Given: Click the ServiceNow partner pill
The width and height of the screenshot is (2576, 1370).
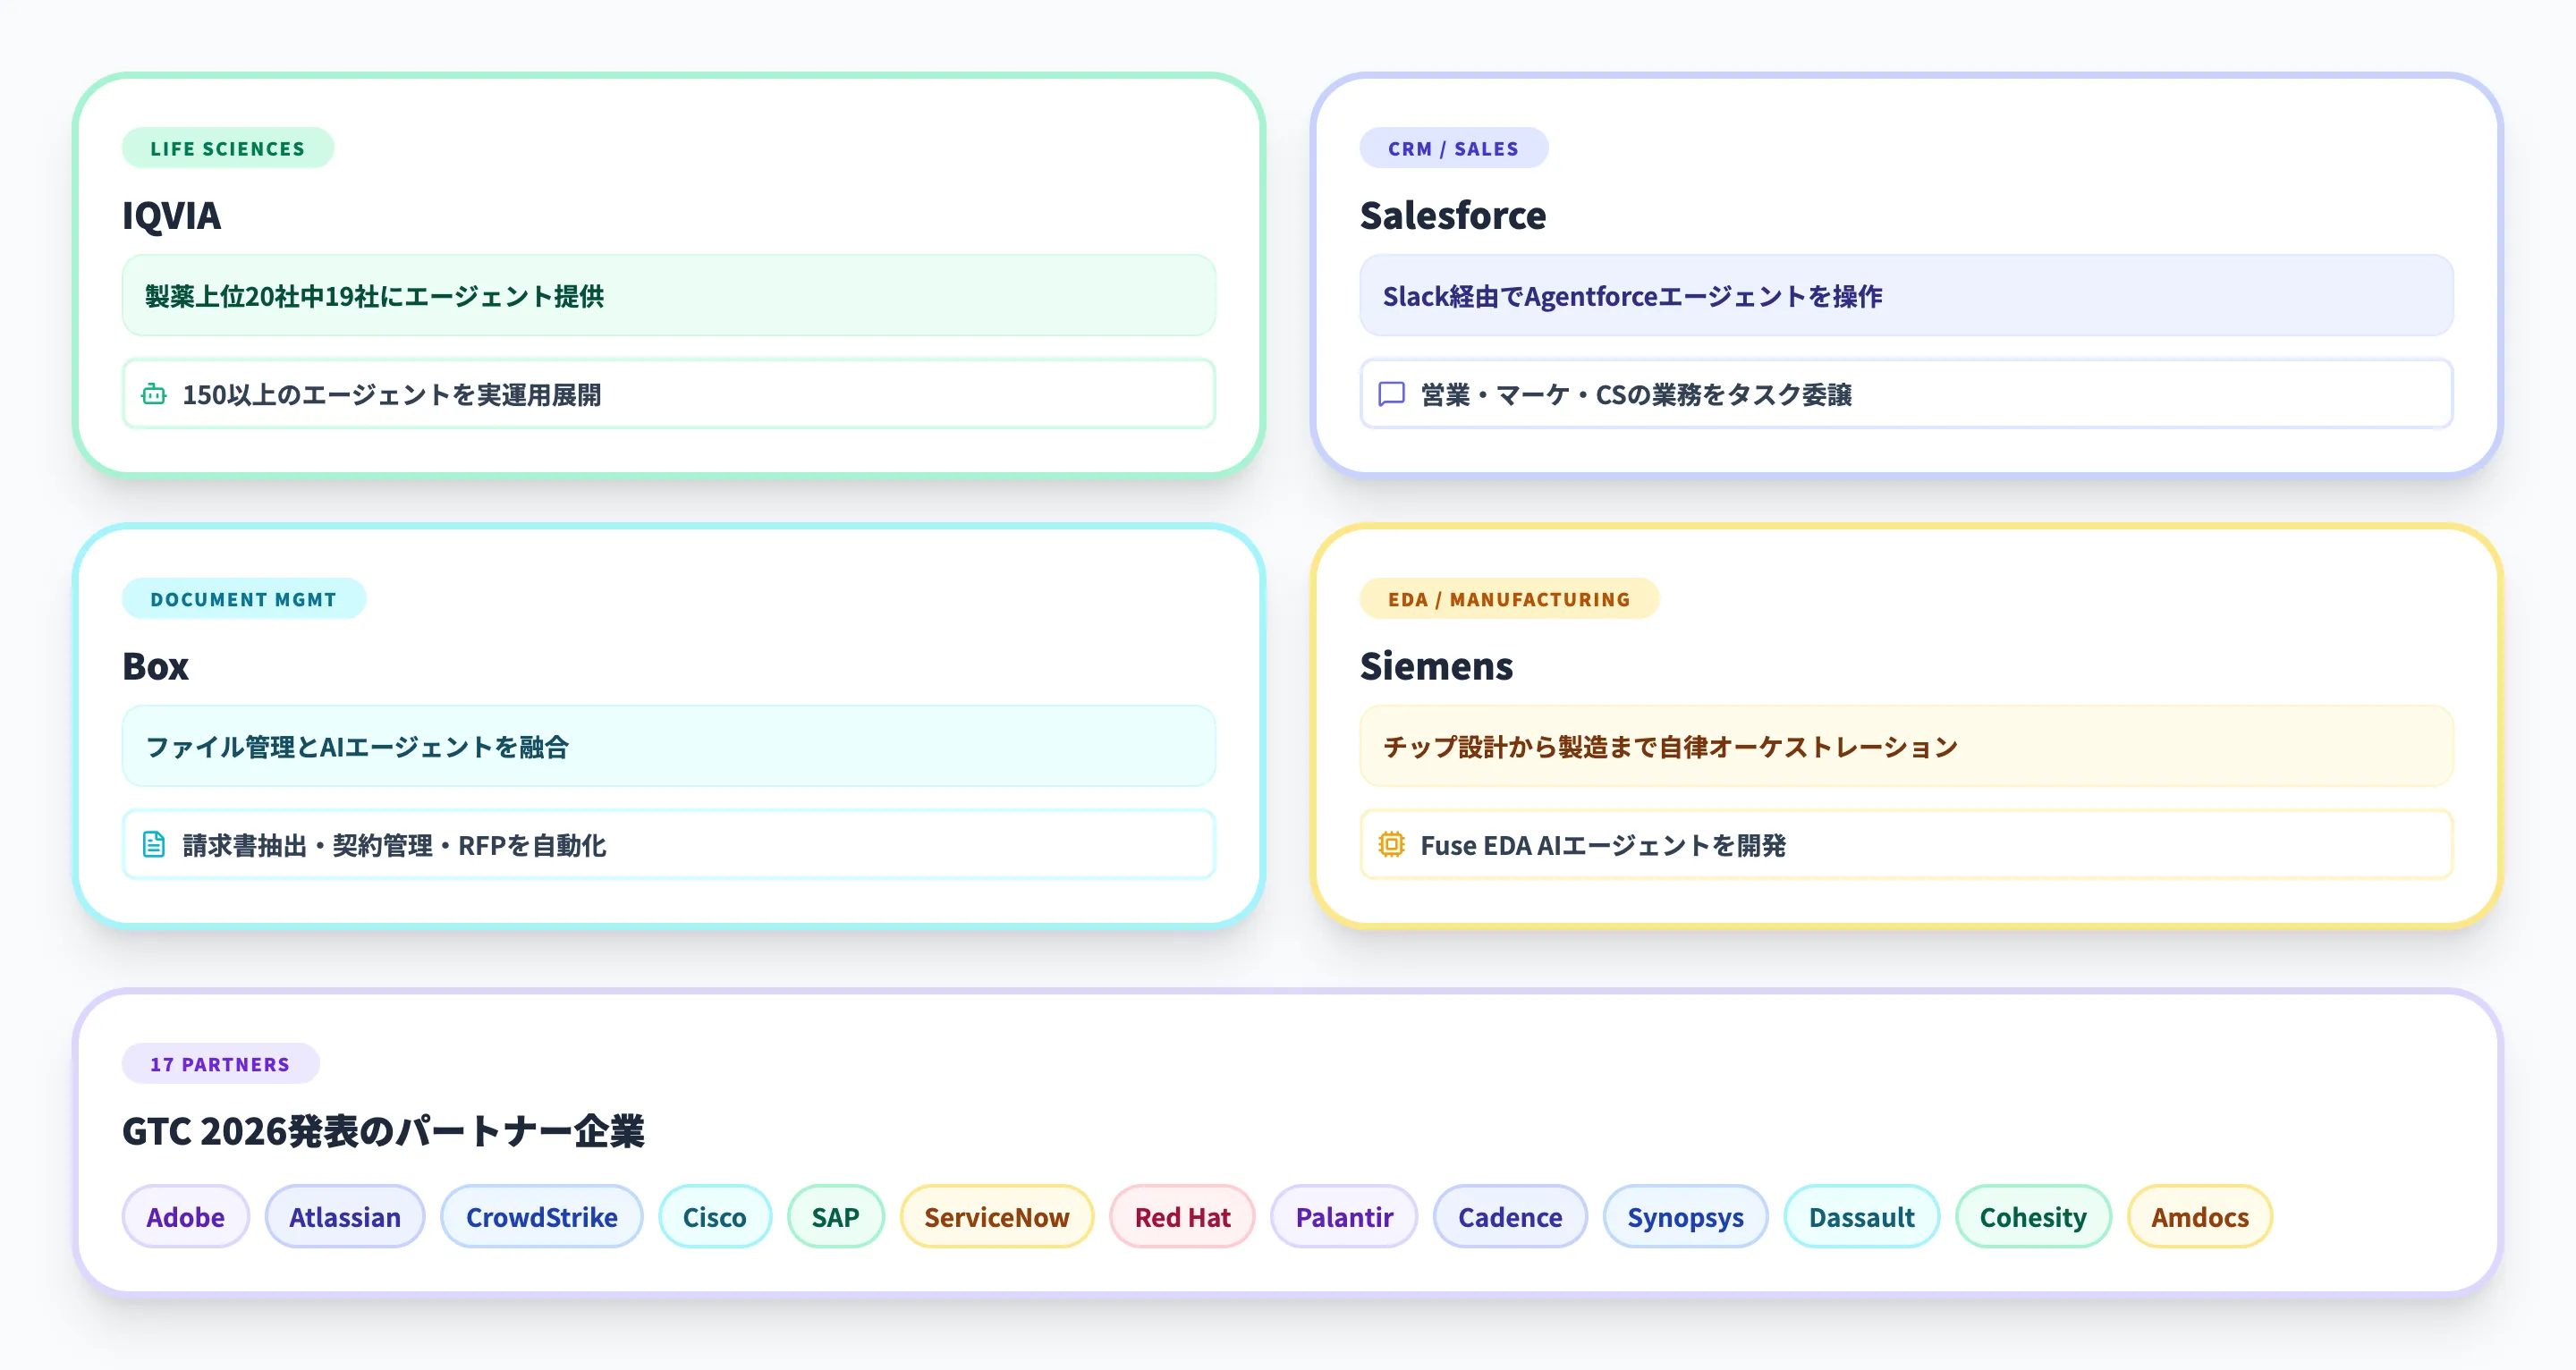Looking at the screenshot, I should [996, 1217].
